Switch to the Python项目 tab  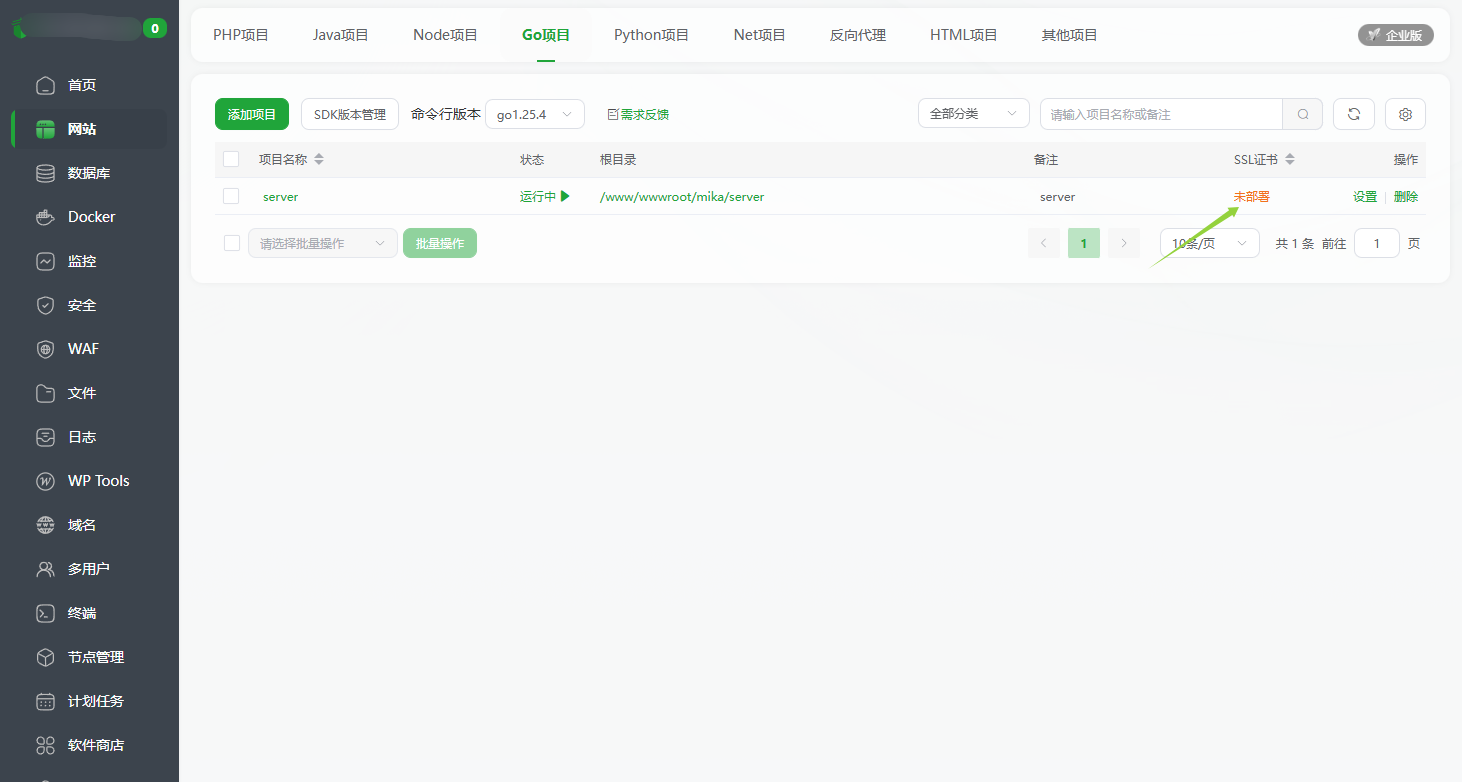pyautogui.click(x=650, y=34)
